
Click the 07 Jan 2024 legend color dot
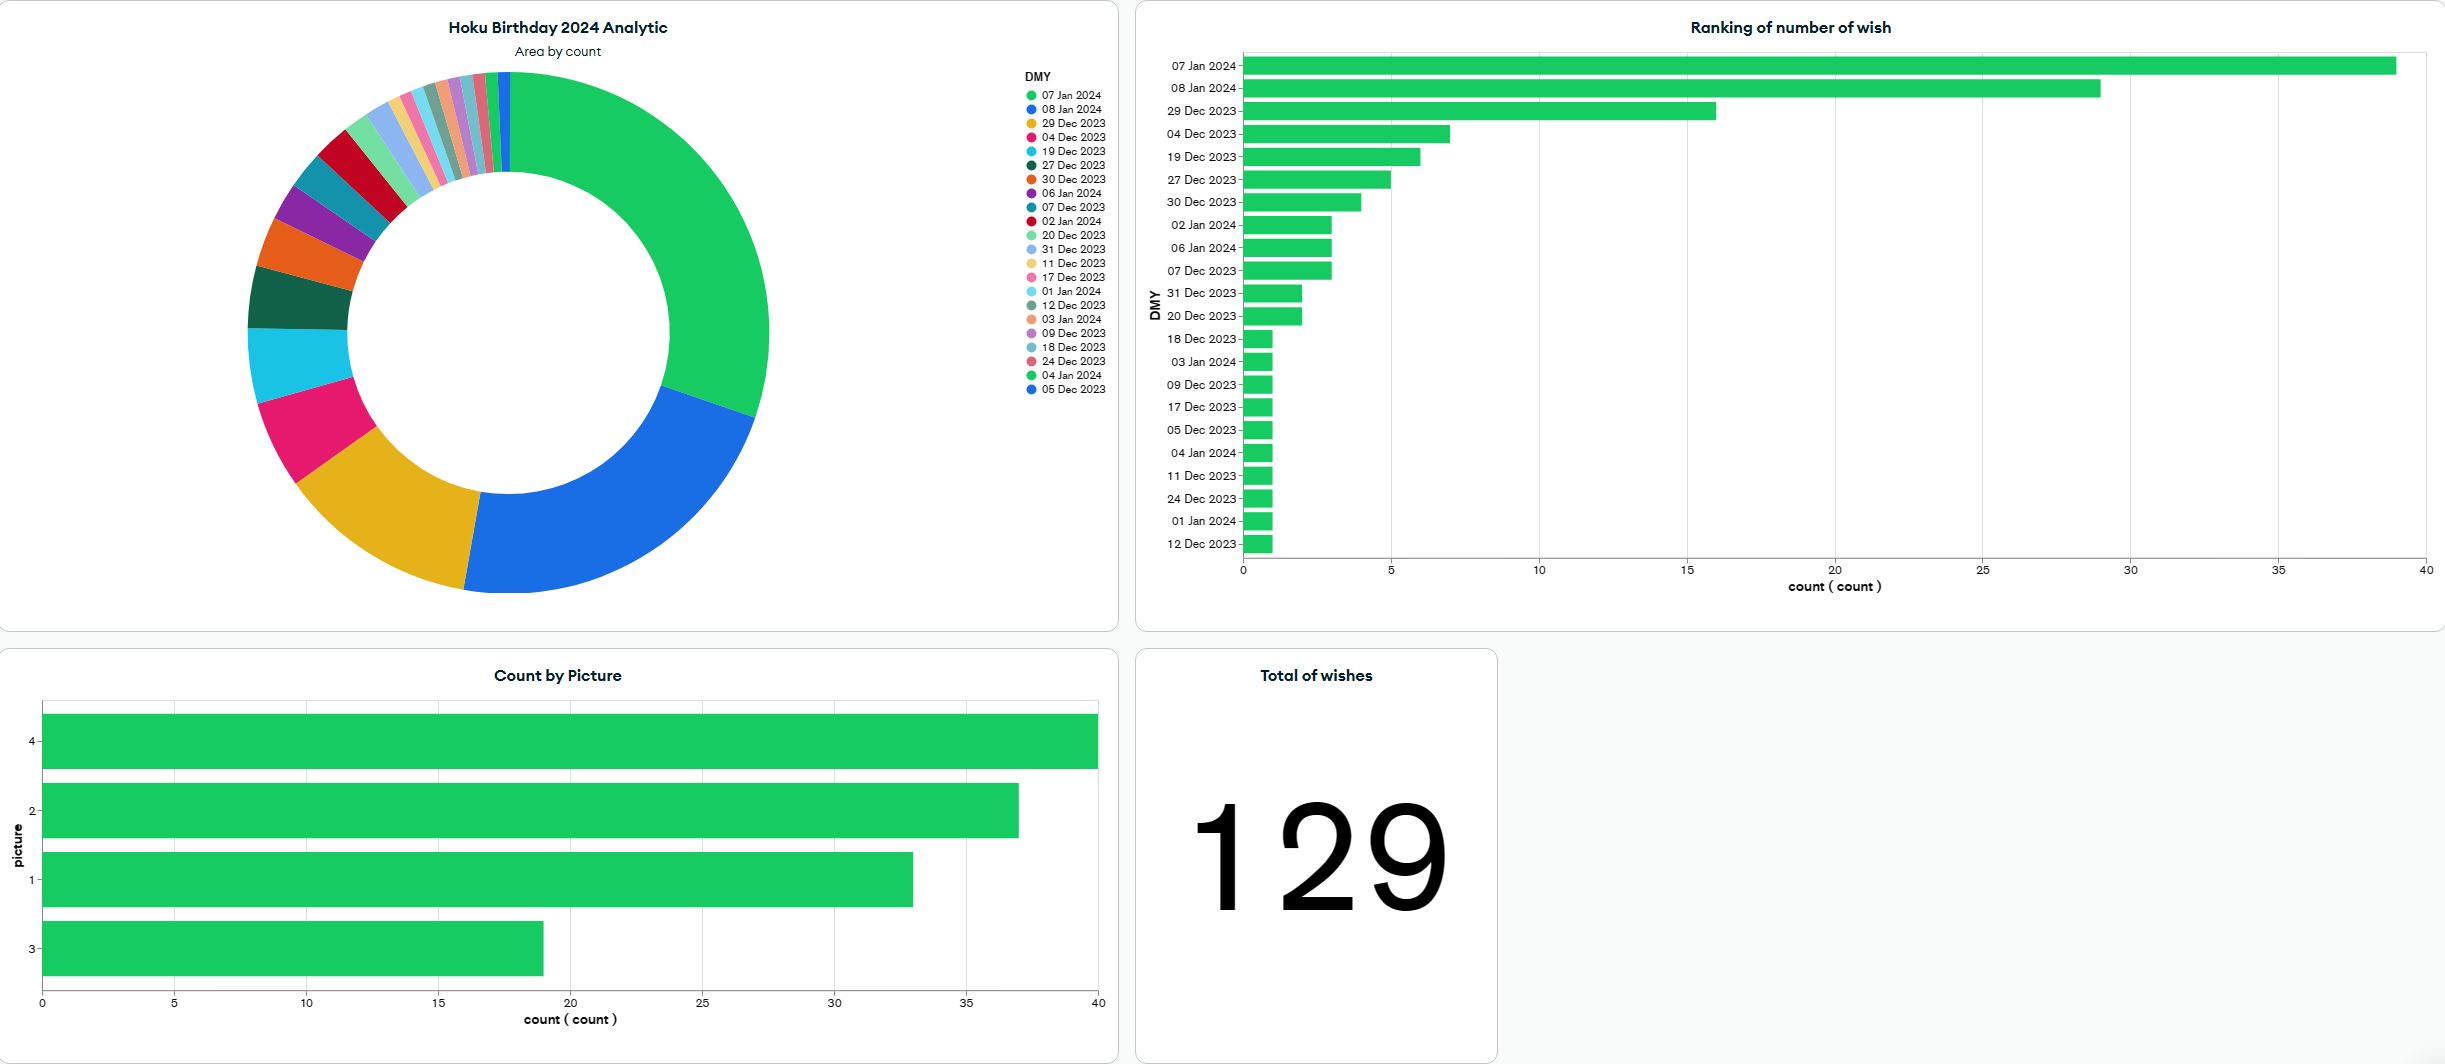[x=1031, y=95]
